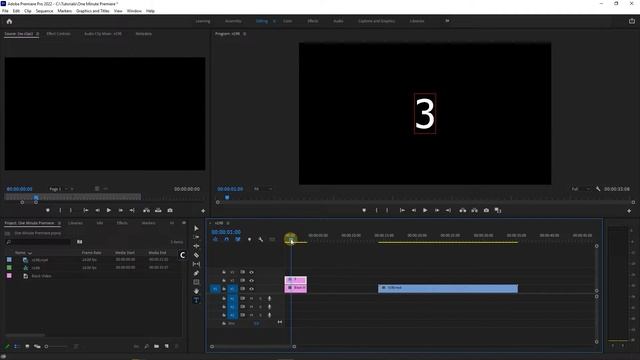Open the Graphics and Titles menu
The height and width of the screenshot is (360, 640).
tap(93, 11)
